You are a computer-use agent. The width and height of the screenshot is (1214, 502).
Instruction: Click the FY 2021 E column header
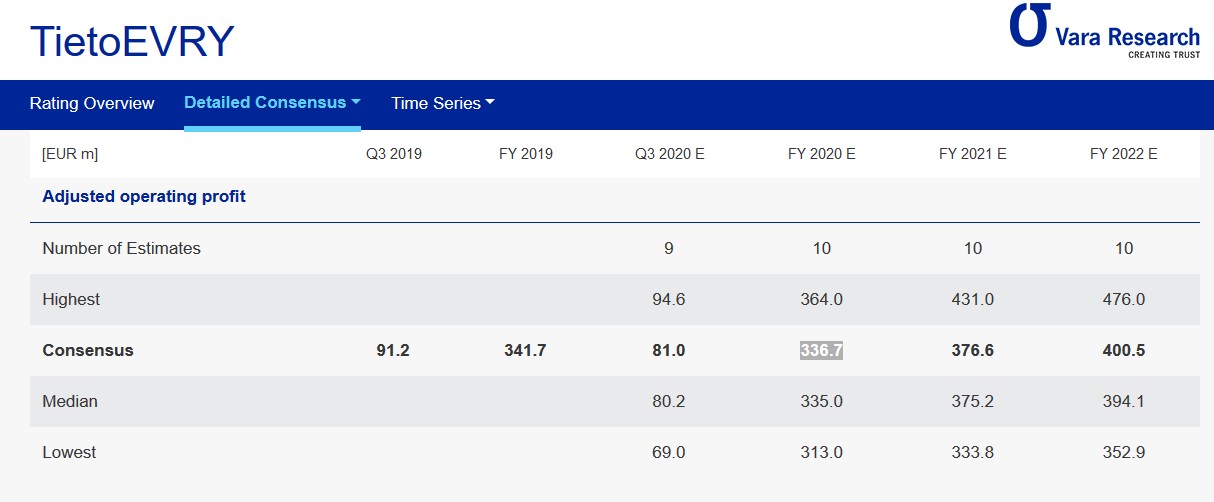972,155
